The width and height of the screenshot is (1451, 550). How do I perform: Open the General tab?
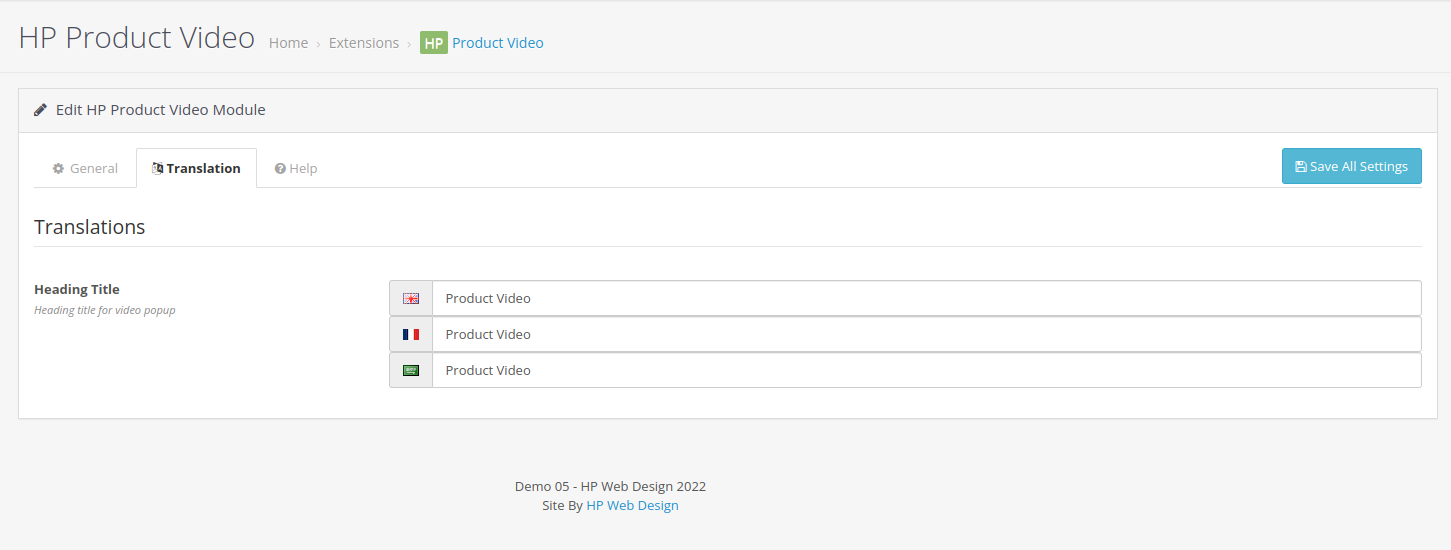click(x=85, y=168)
